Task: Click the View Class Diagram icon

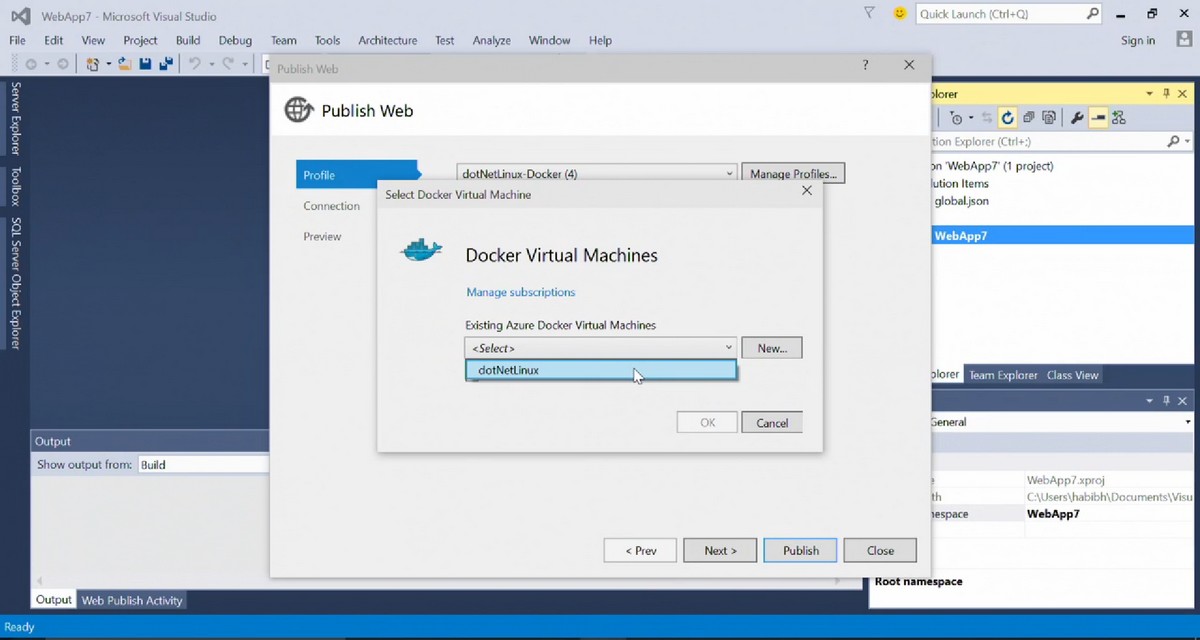Action: click(1119, 118)
